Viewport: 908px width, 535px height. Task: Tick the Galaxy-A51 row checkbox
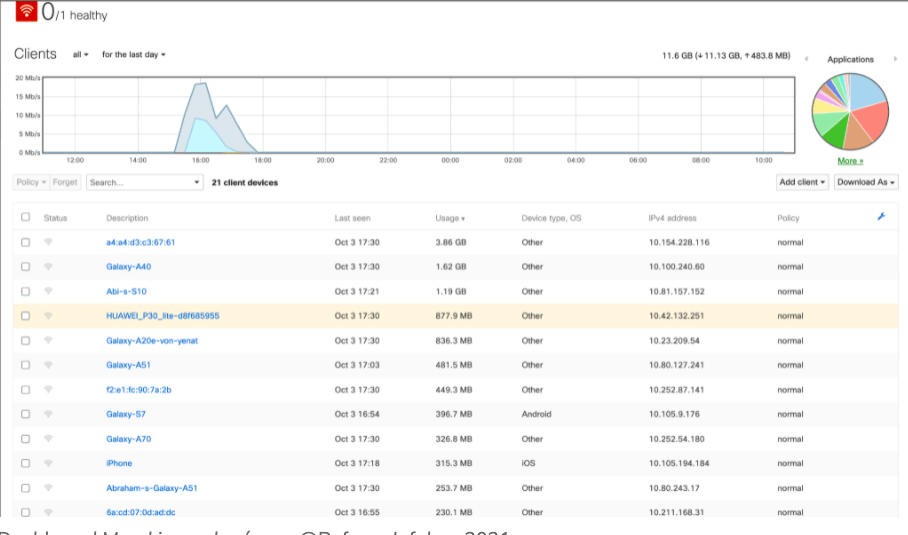(x=25, y=365)
